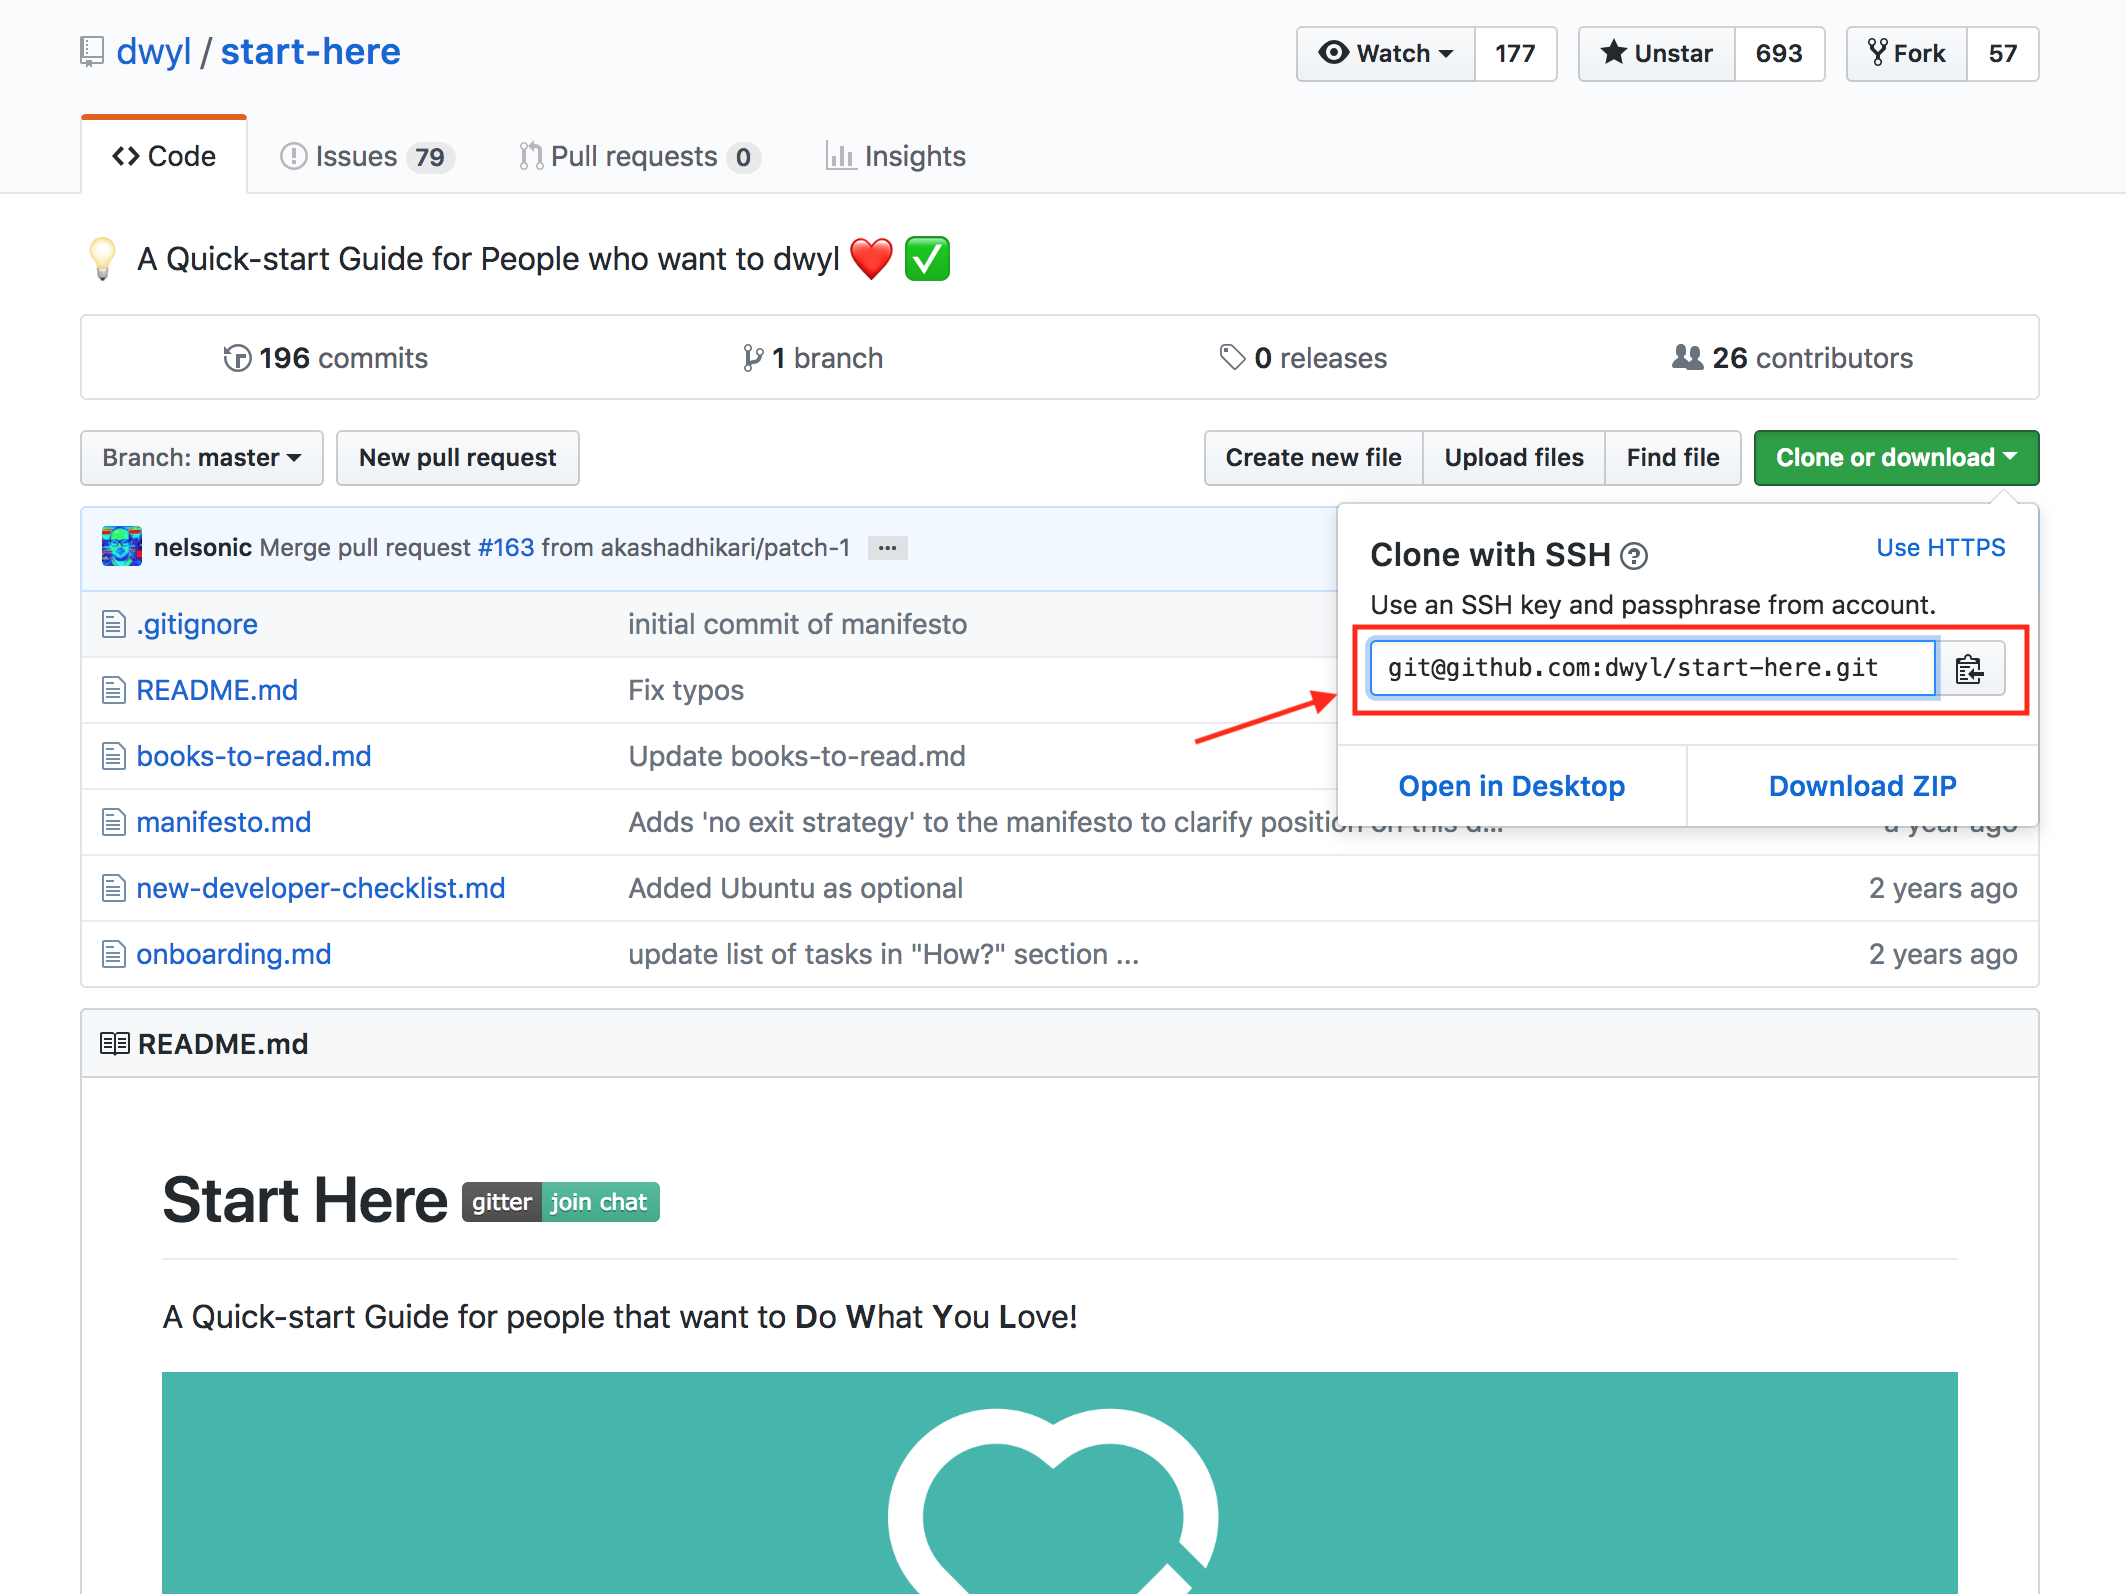The height and width of the screenshot is (1594, 2126).
Task: Click Upload files
Action: (x=1514, y=458)
